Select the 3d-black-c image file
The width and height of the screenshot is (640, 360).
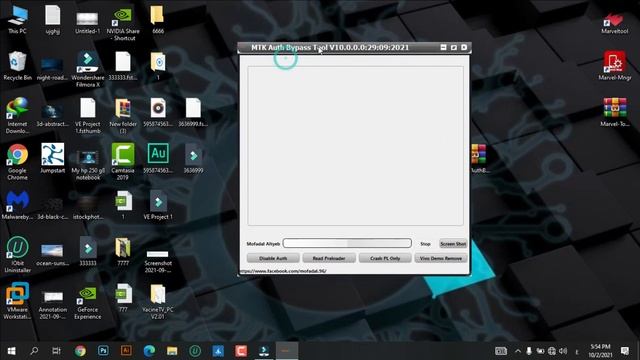click(53, 208)
